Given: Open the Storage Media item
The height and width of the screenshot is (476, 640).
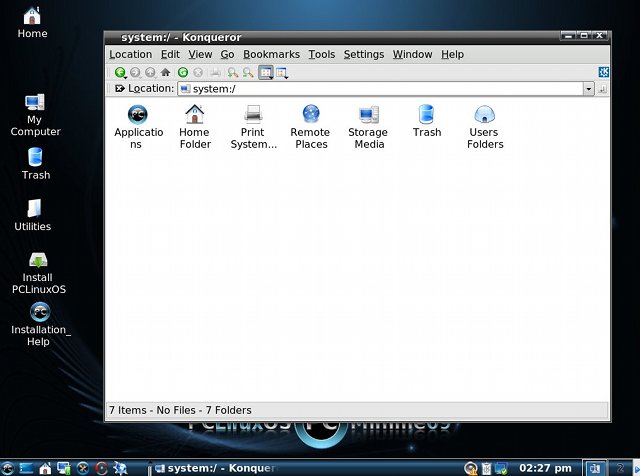Looking at the screenshot, I should click(369, 127).
